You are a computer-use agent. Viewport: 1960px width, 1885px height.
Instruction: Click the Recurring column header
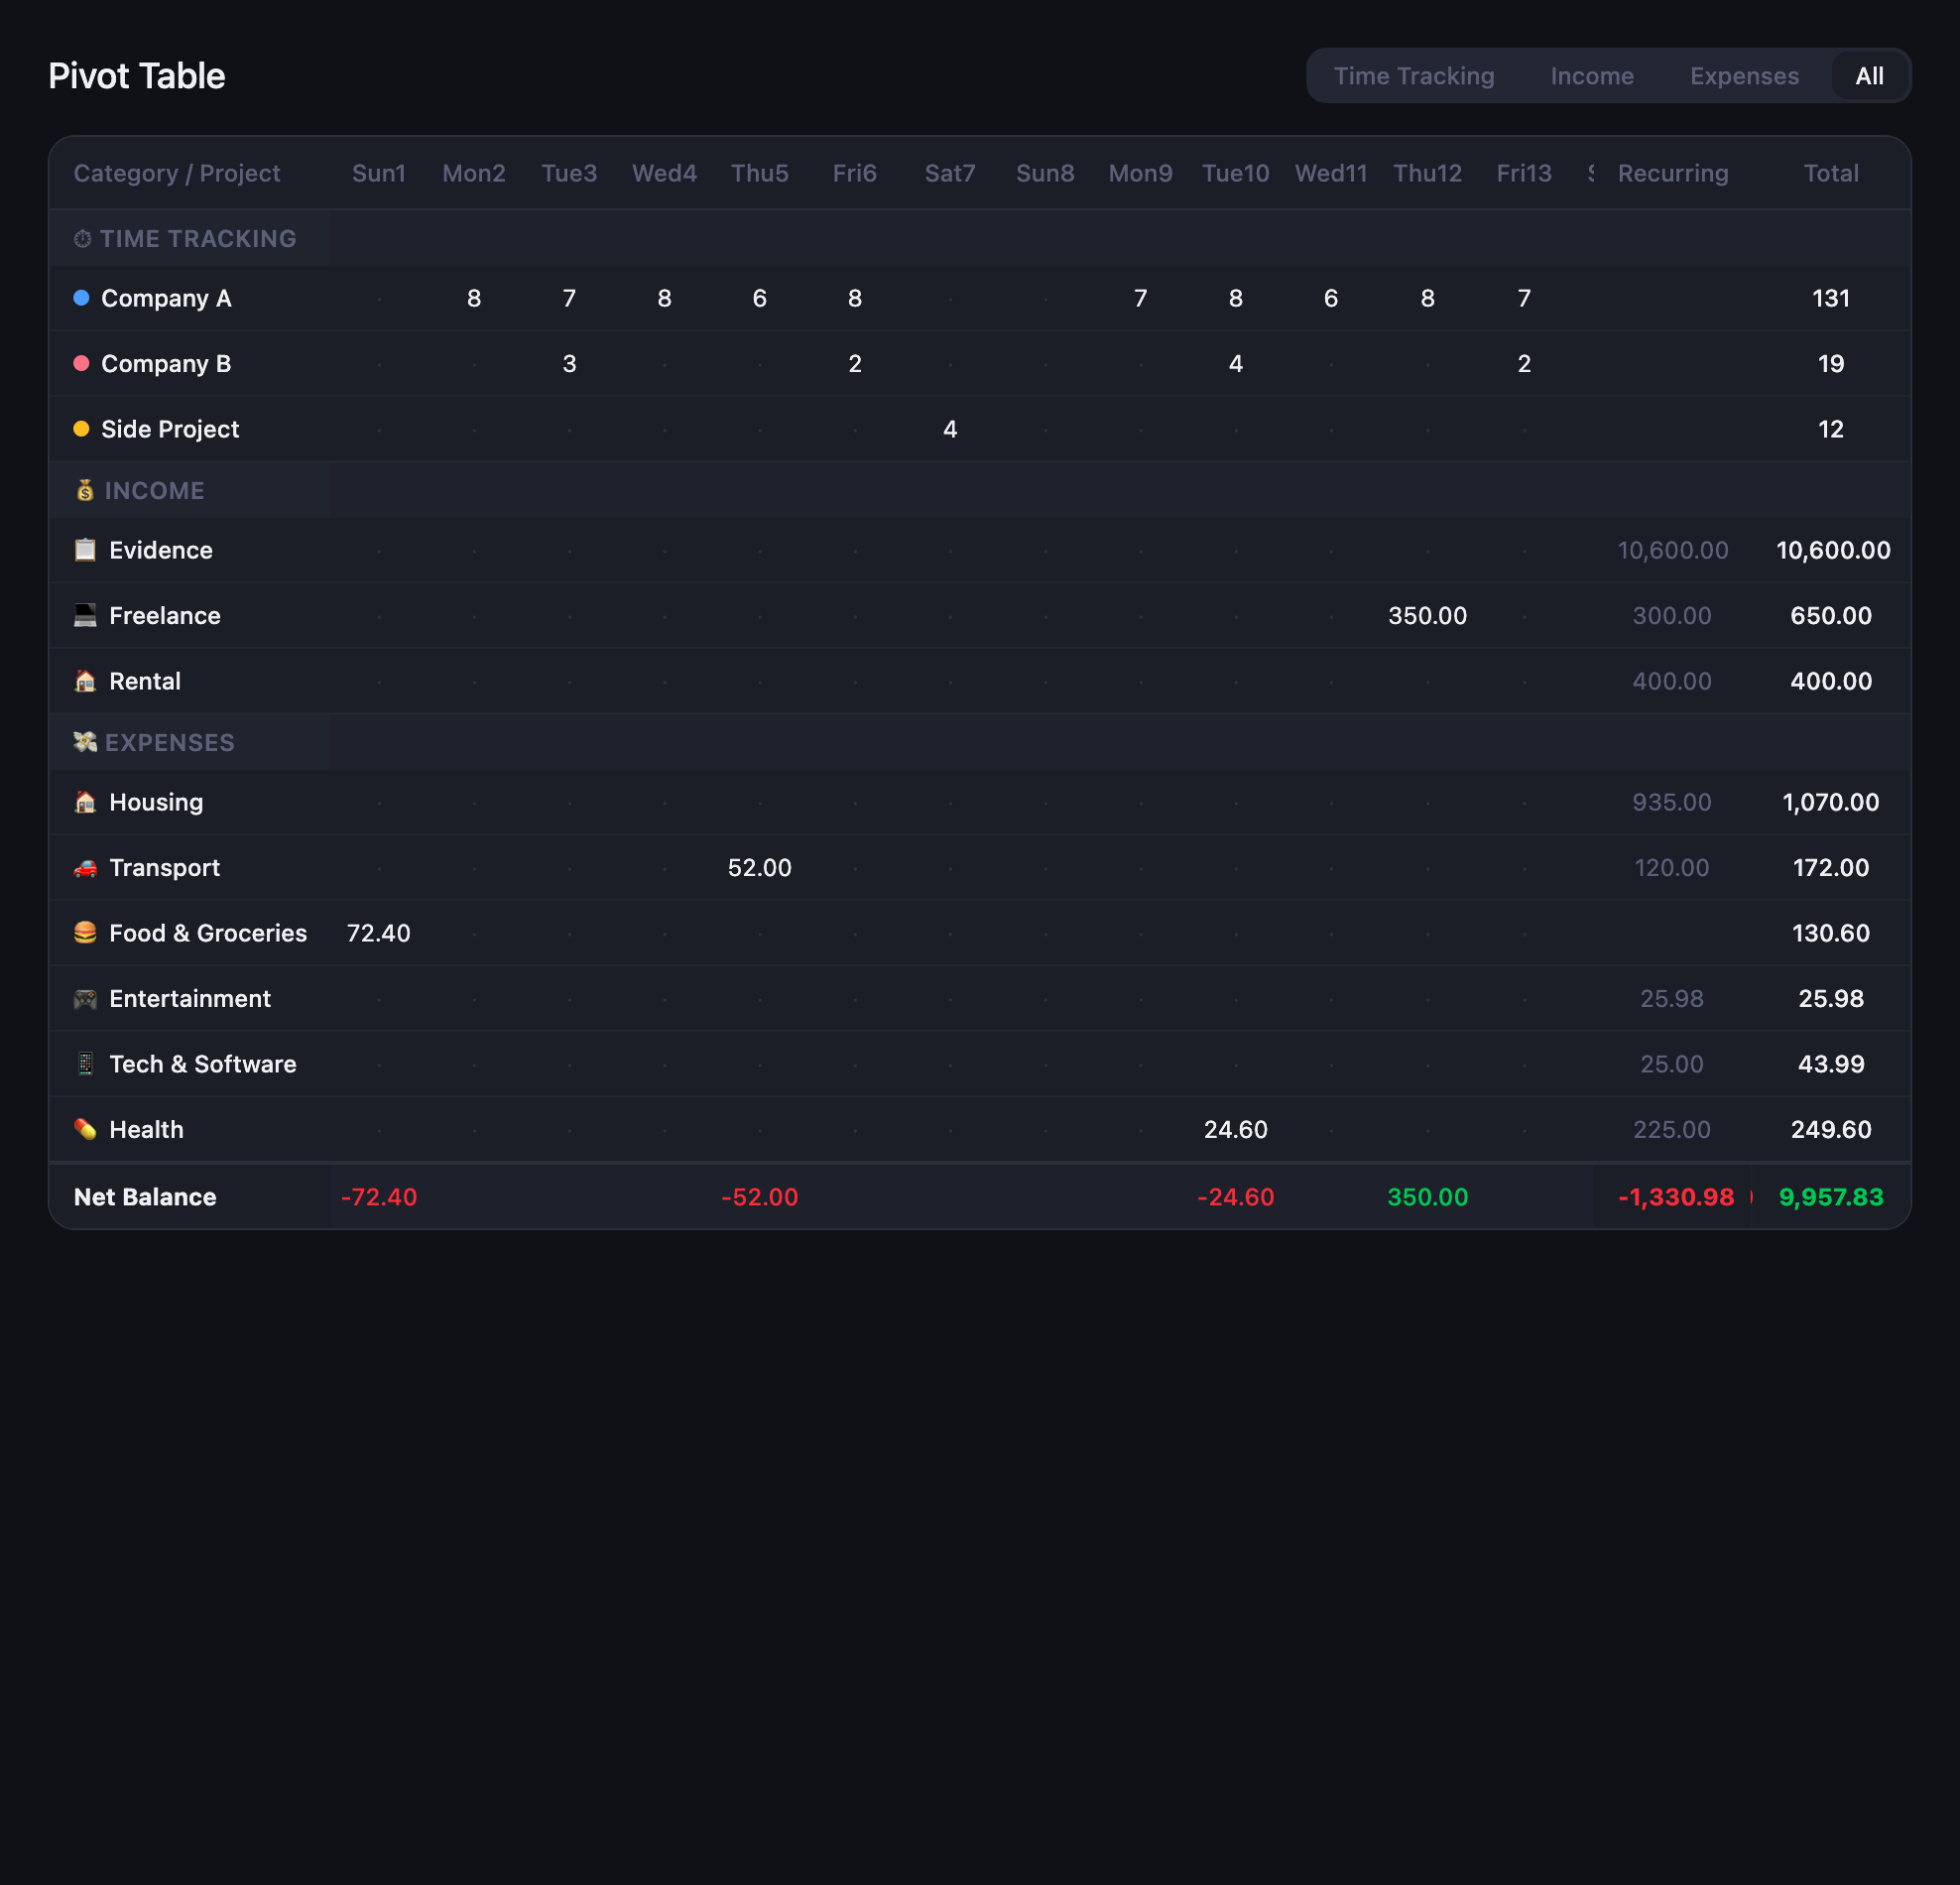(1672, 173)
